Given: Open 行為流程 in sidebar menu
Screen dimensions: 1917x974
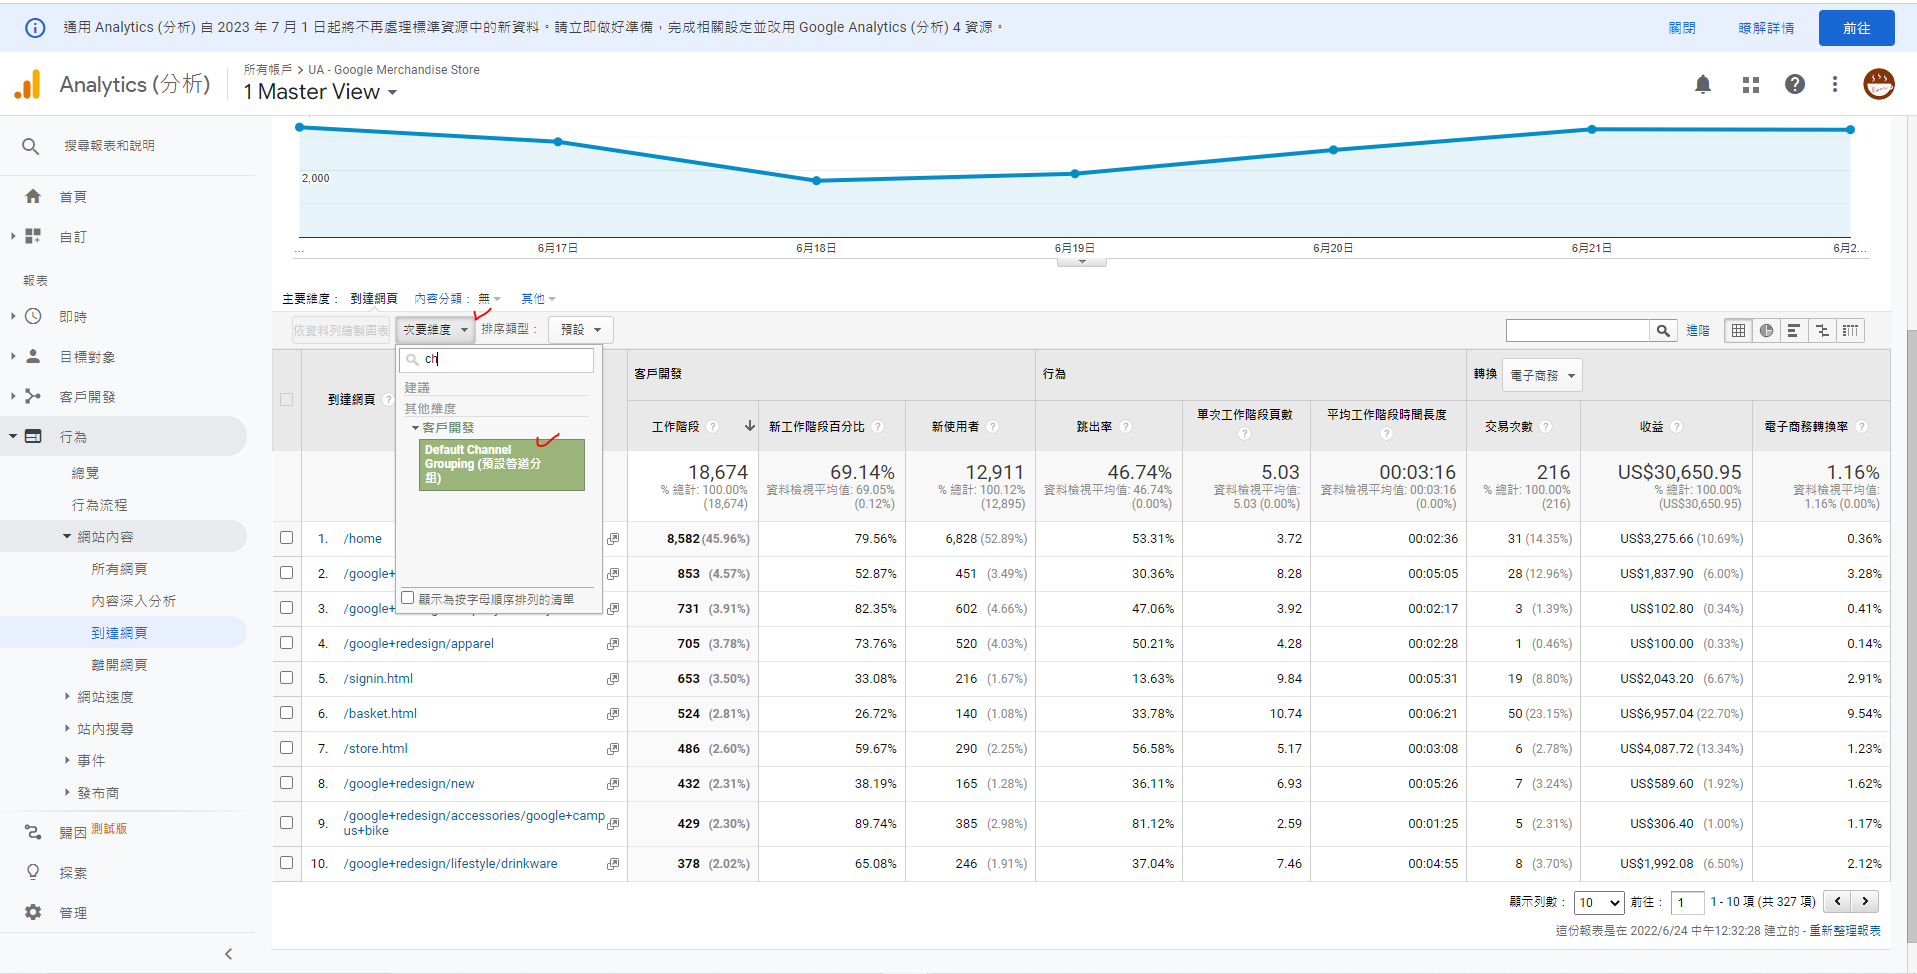Looking at the screenshot, I should [99, 505].
